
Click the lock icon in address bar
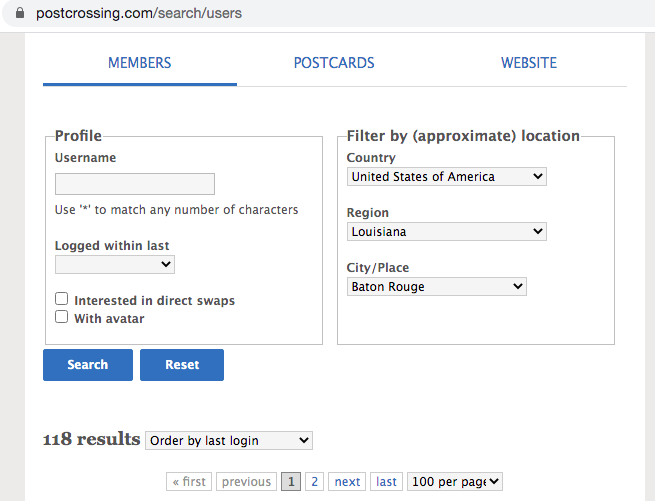click(x=20, y=13)
